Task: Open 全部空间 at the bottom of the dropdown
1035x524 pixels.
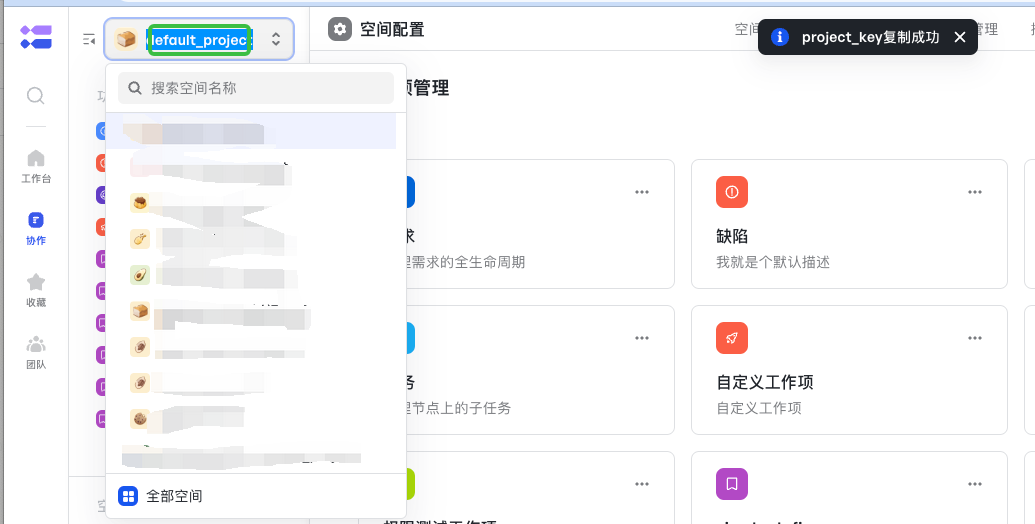Action: pos(256,496)
